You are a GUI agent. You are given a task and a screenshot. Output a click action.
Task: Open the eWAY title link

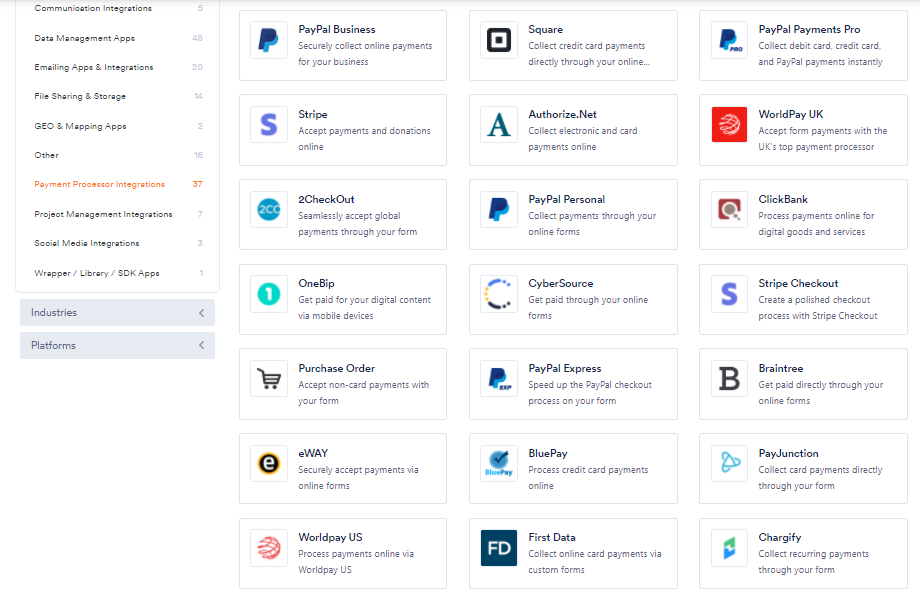[x=313, y=454]
